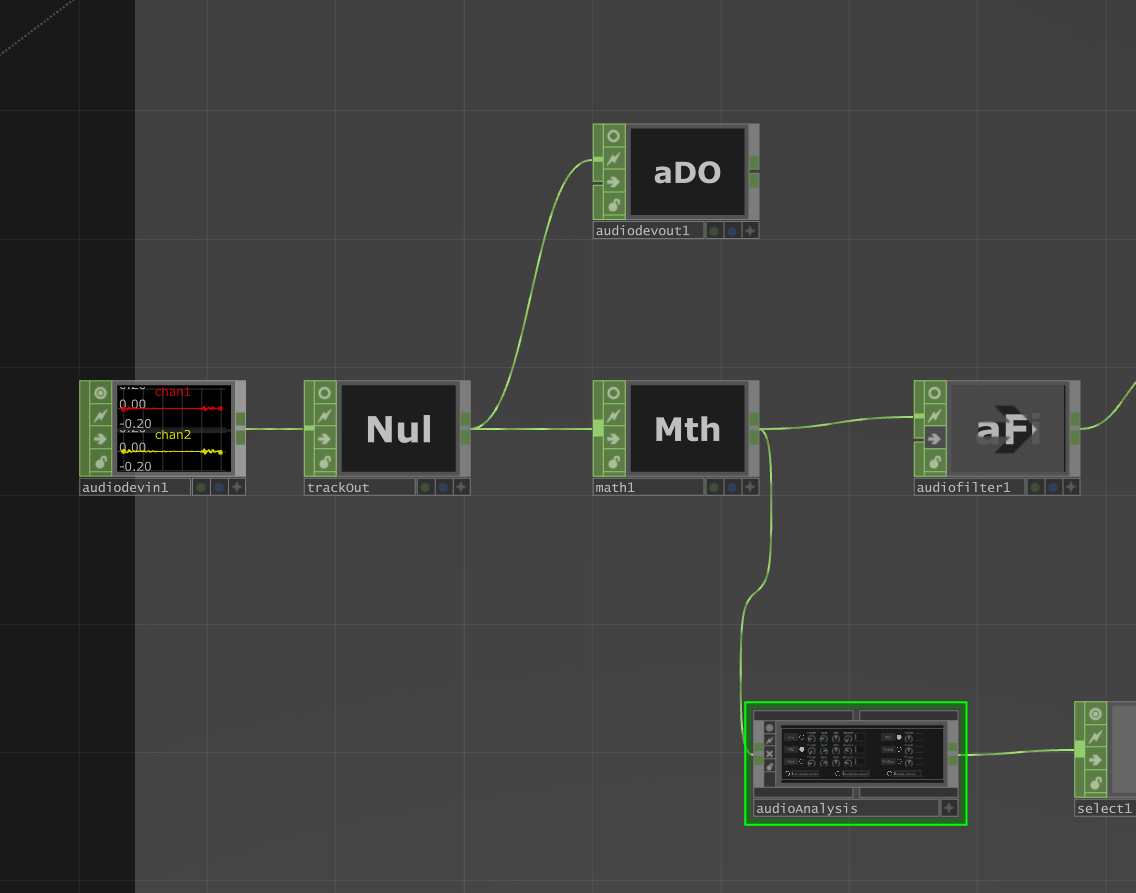Toggle bypass arrow flag on audiofilter1
The image size is (1136, 893).
click(935, 439)
